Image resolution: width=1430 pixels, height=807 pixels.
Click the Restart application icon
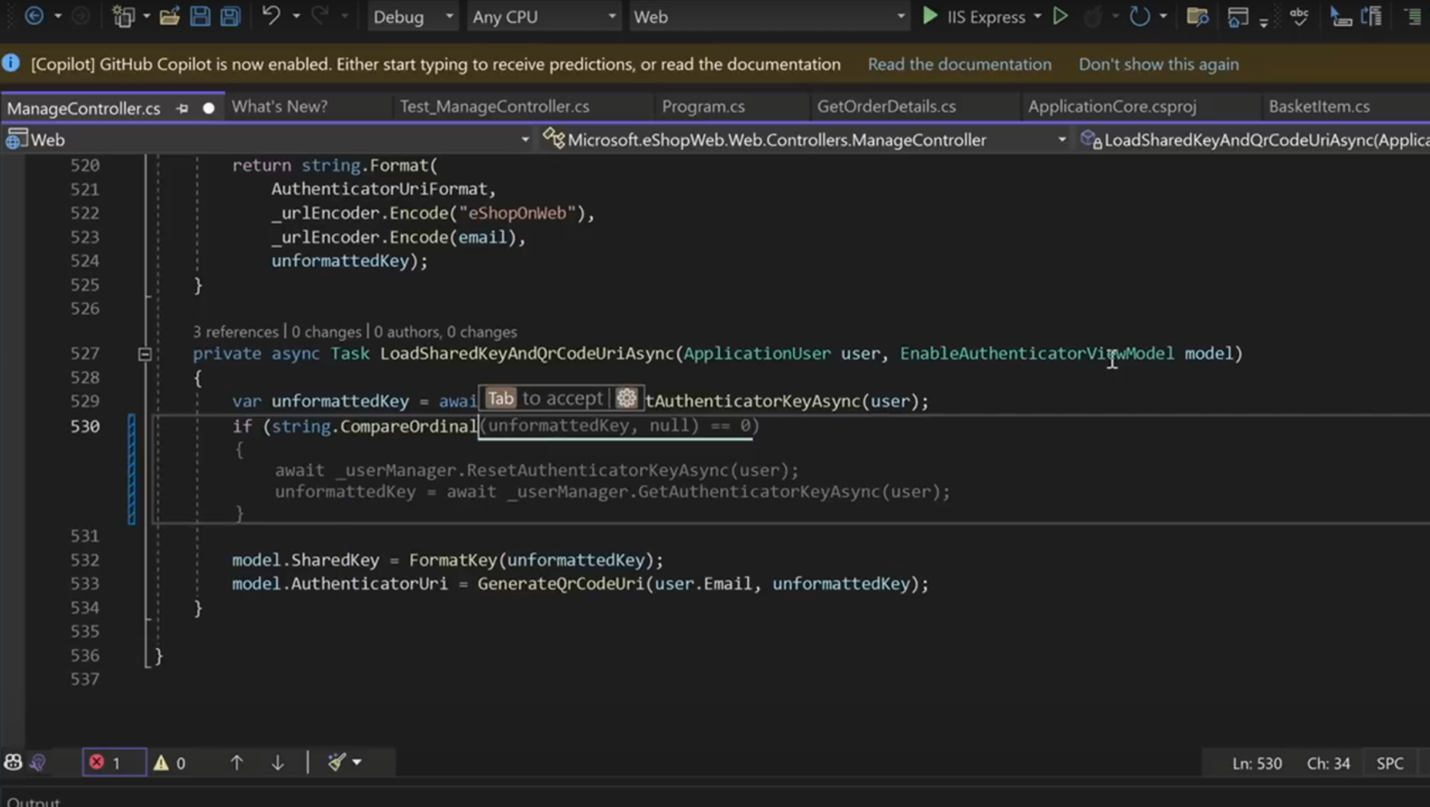(1140, 16)
